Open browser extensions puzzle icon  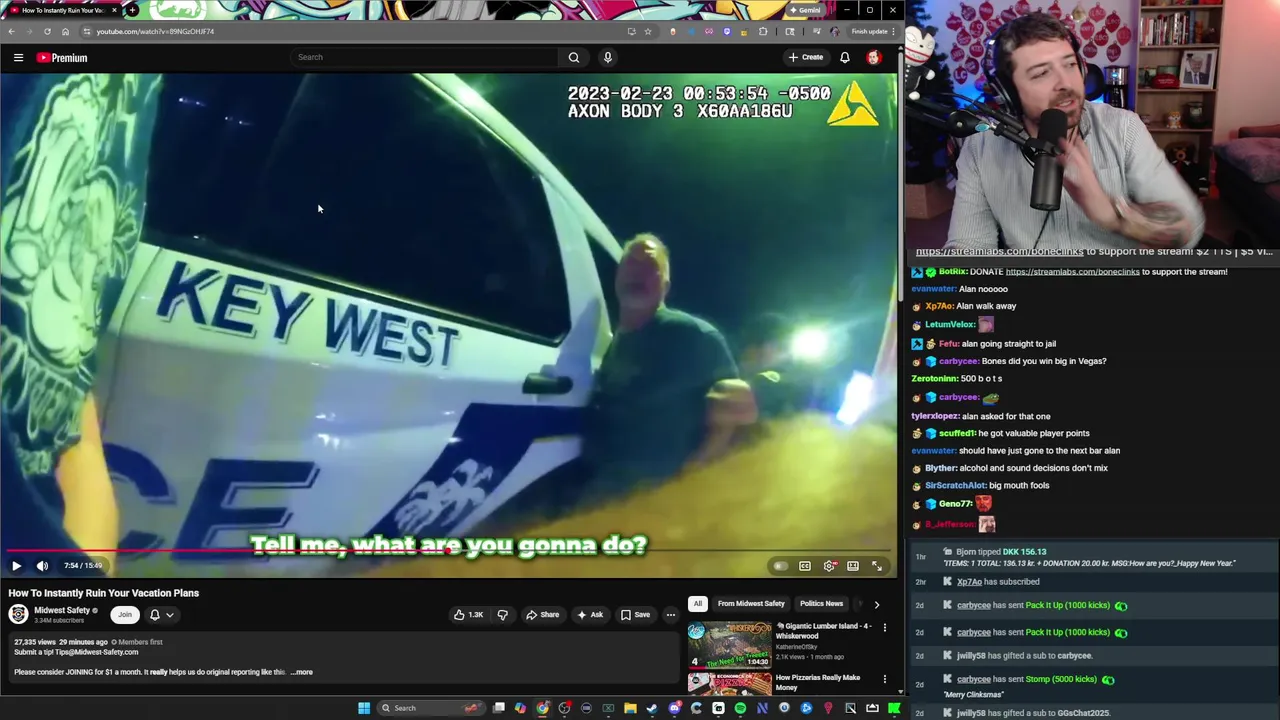pyautogui.click(x=763, y=31)
